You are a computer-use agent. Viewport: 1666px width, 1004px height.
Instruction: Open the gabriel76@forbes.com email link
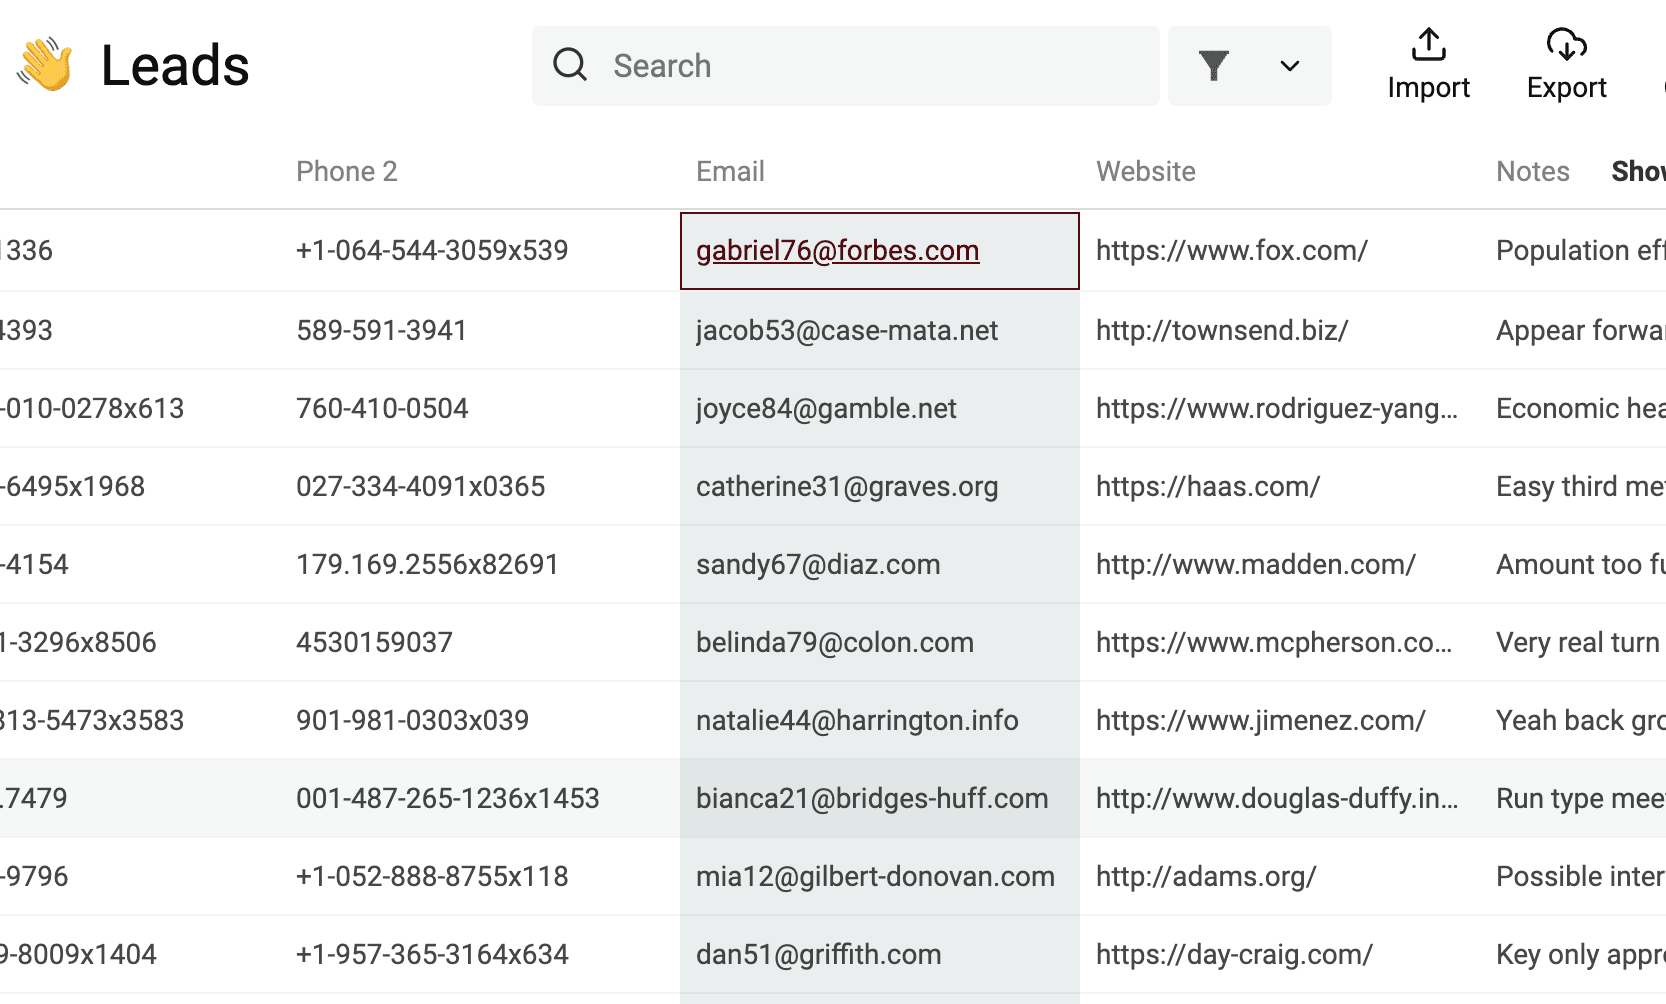837,251
